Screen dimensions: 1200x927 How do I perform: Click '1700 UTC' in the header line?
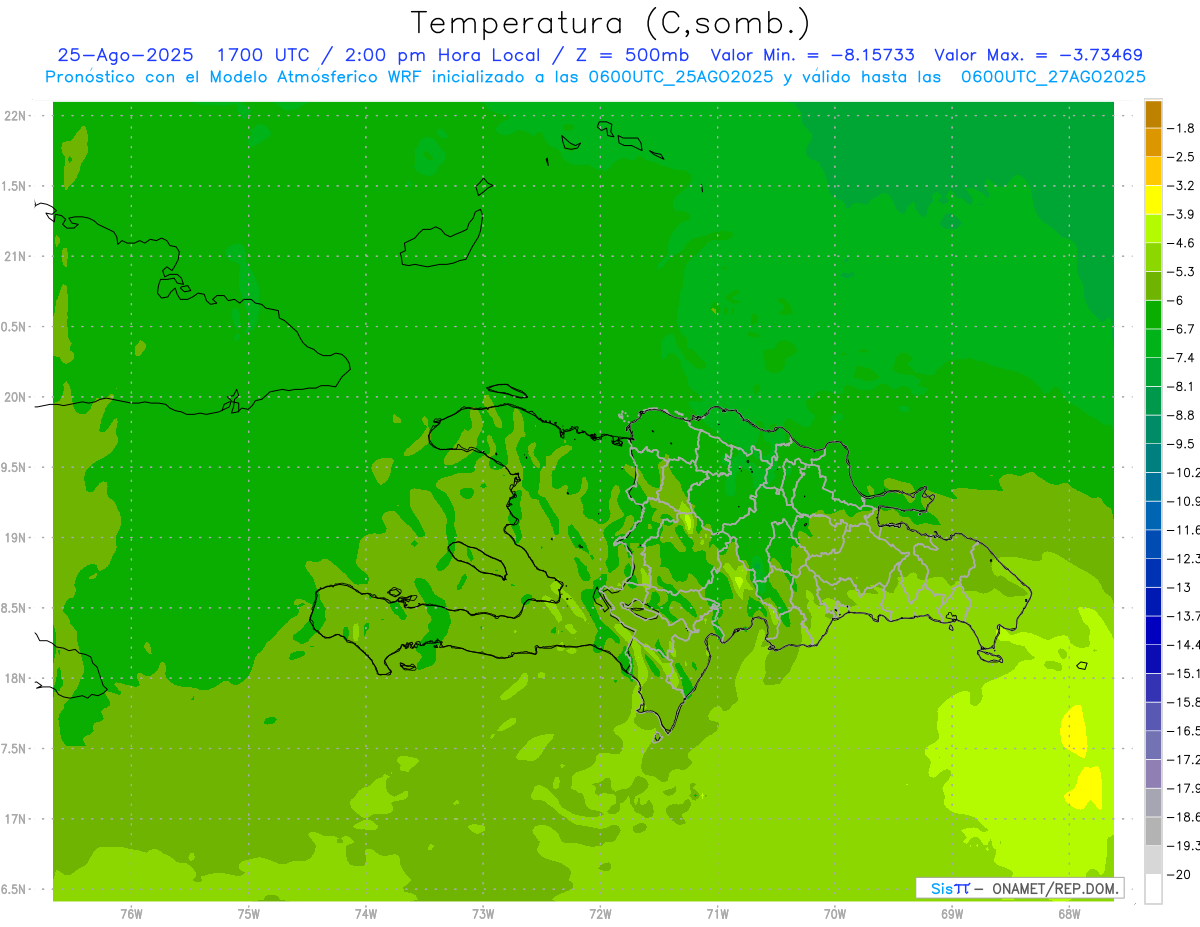coord(263,55)
